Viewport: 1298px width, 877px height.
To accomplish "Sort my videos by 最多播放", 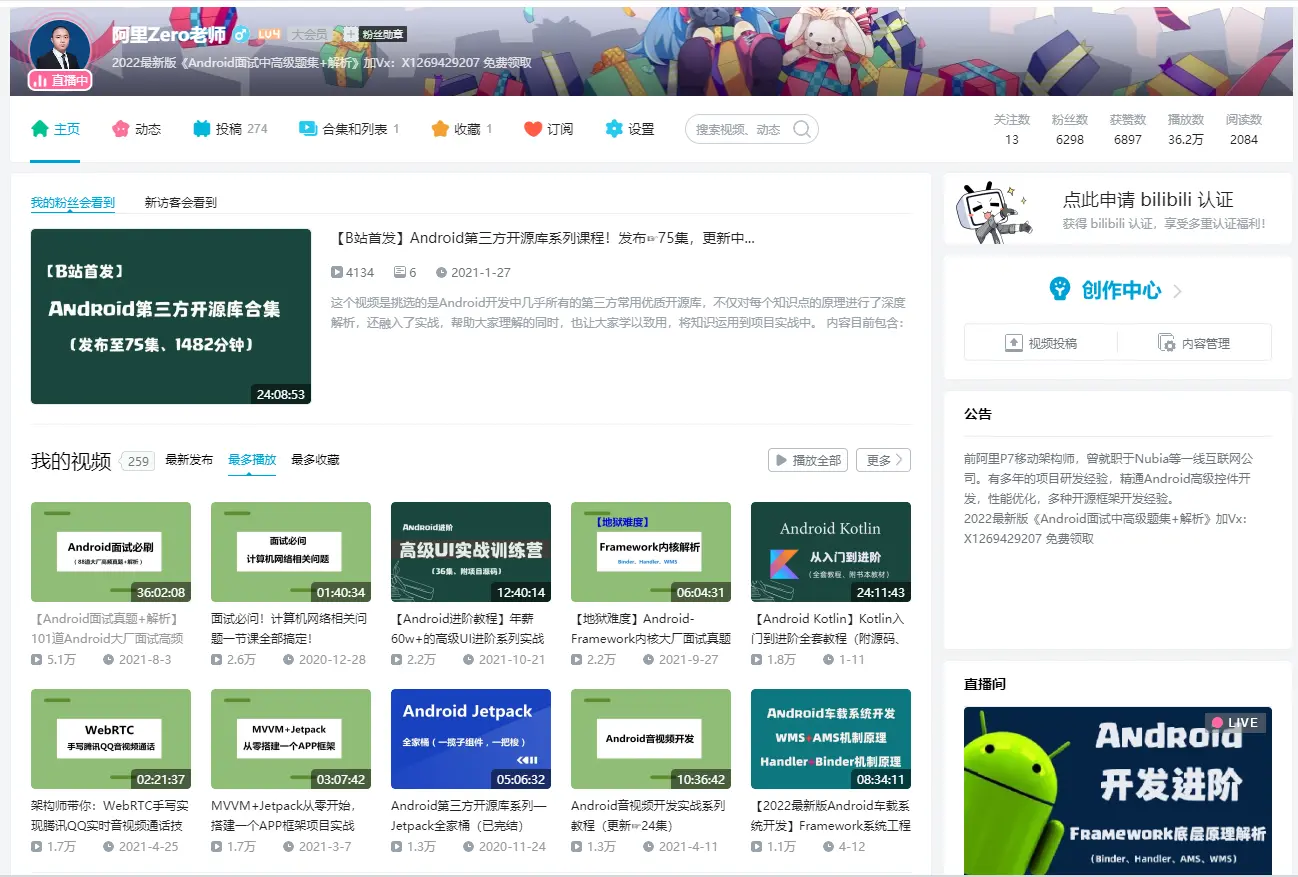I will 252,460.
